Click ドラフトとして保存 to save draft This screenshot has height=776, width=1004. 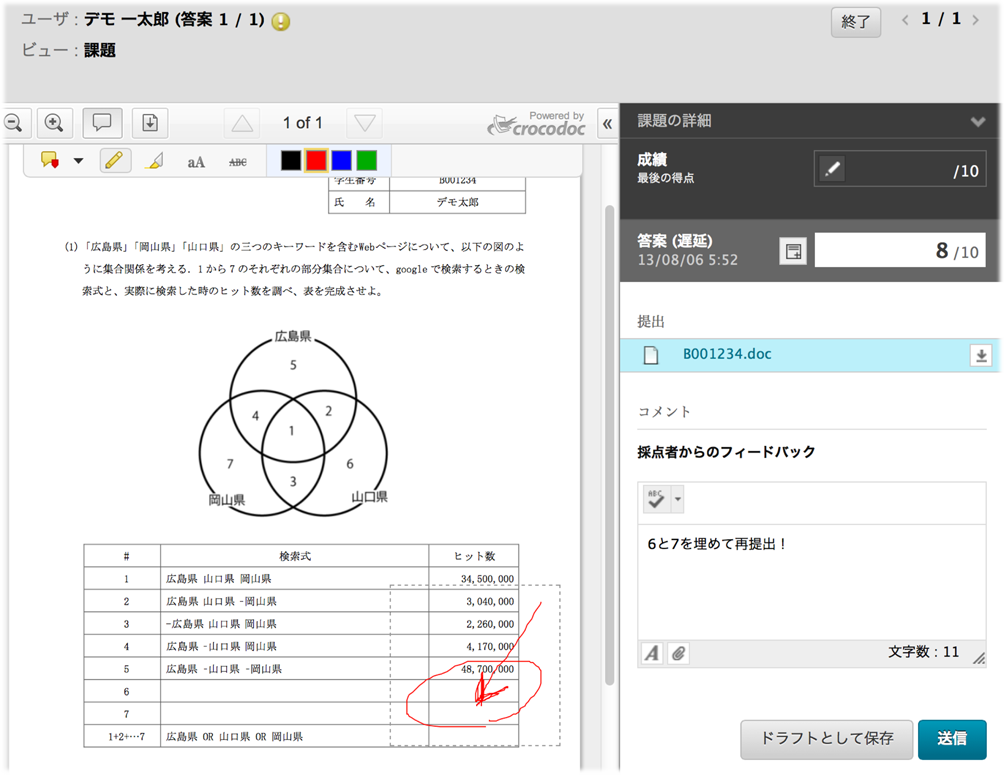(826, 739)
